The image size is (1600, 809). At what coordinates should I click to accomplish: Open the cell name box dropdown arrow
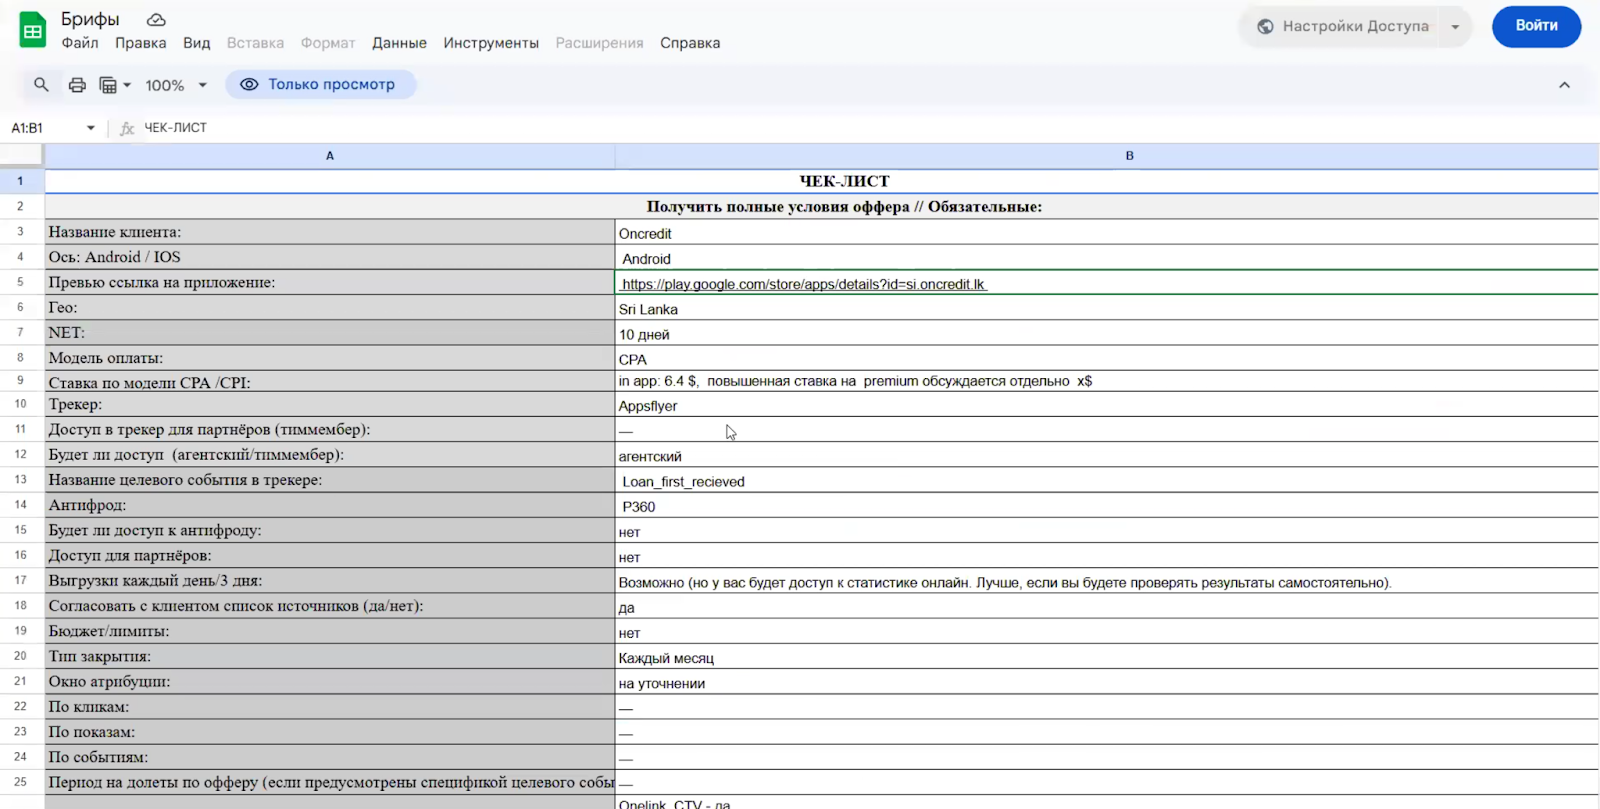click(x=91, y=128)
